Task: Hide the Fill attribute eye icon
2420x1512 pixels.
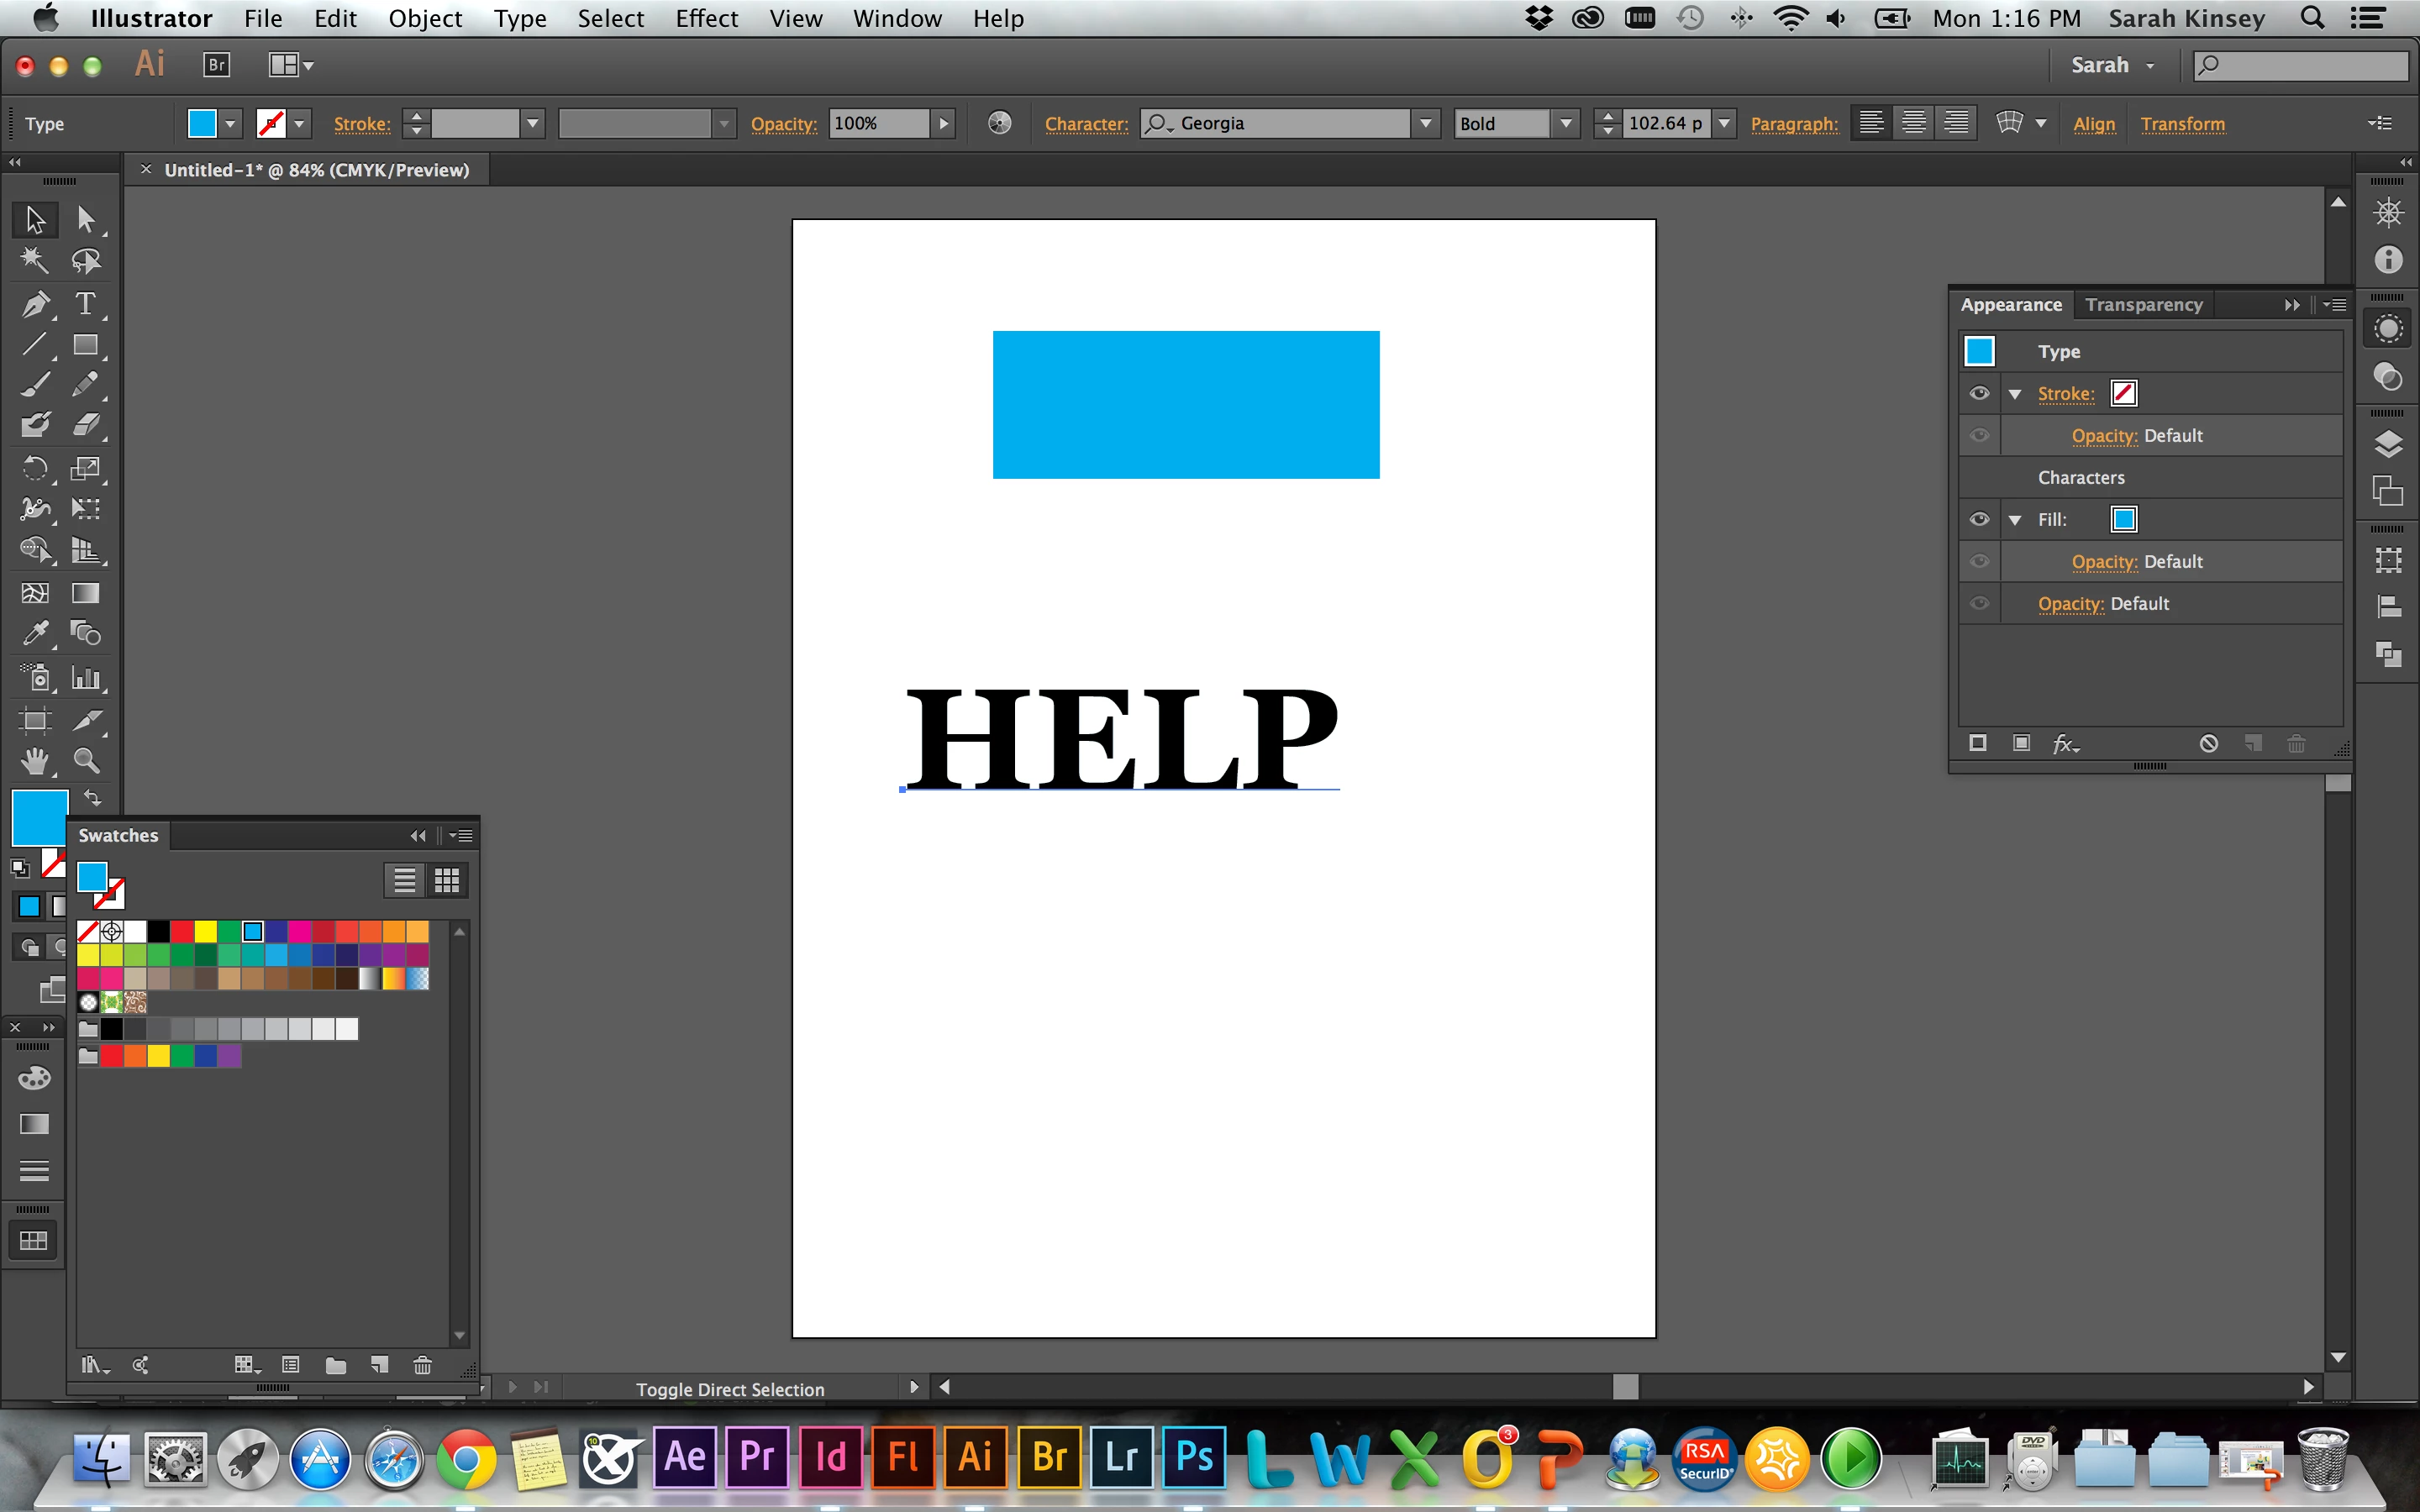Action: pos(1979,519)
